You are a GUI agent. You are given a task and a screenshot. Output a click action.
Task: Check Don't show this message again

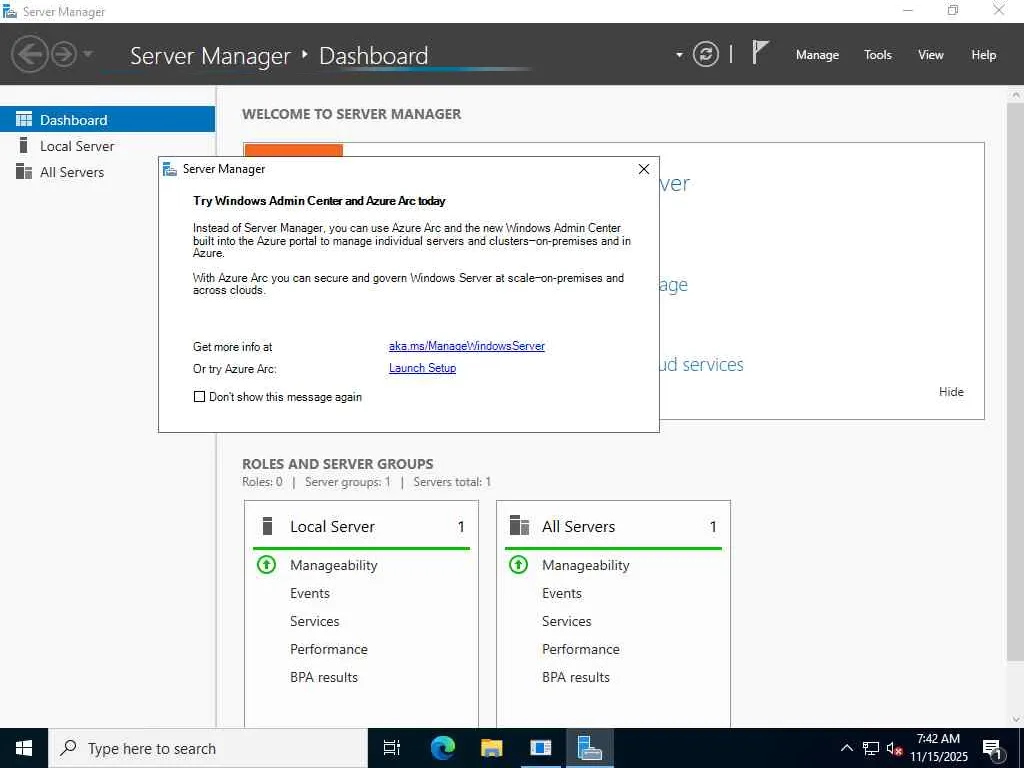click(x=199, y=396)
